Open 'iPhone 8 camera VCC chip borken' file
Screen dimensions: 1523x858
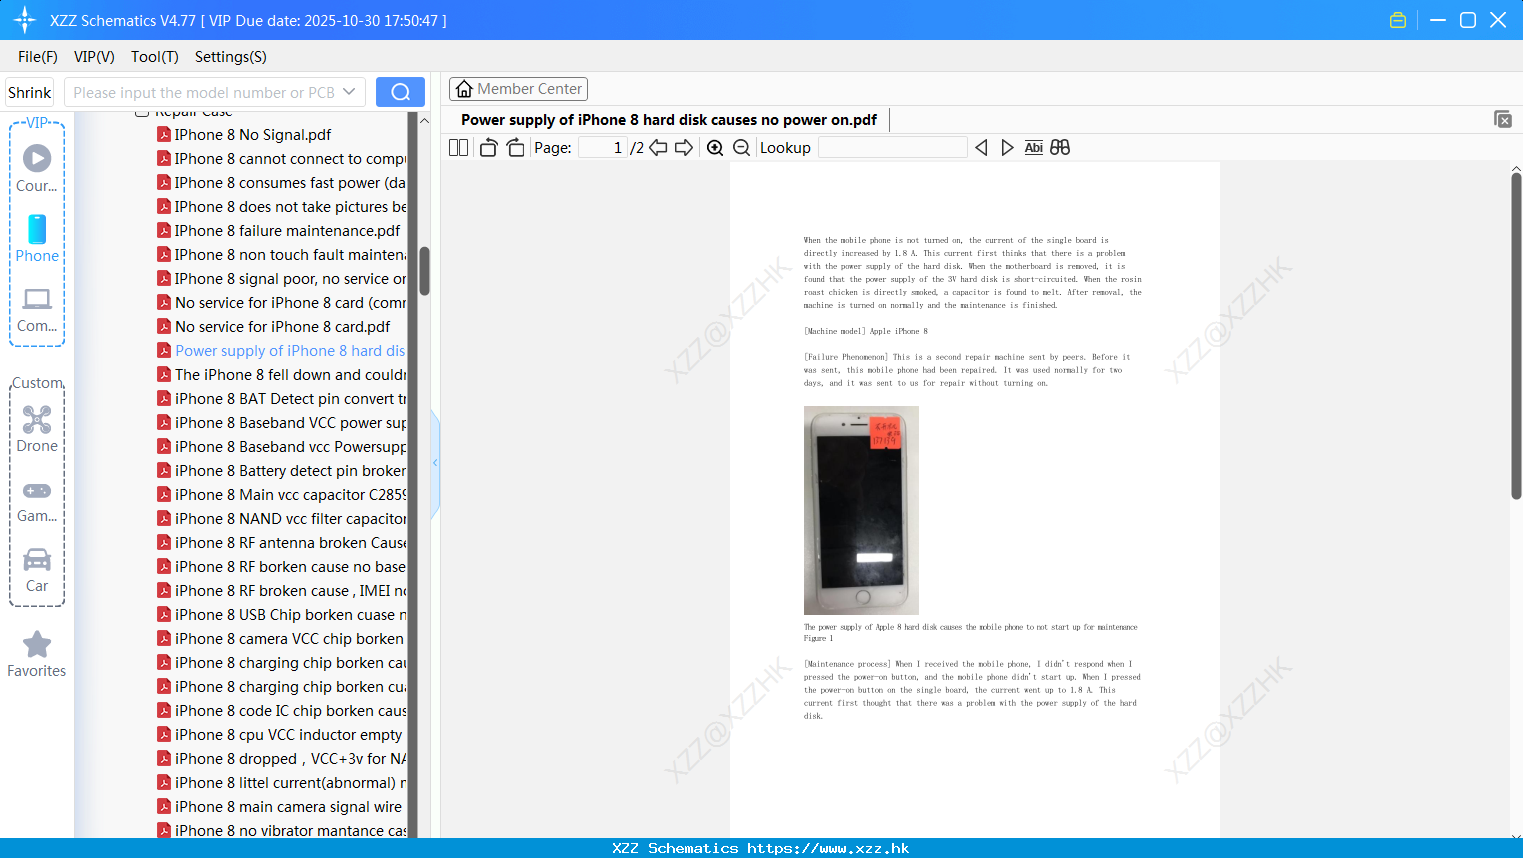click(280, 639)
